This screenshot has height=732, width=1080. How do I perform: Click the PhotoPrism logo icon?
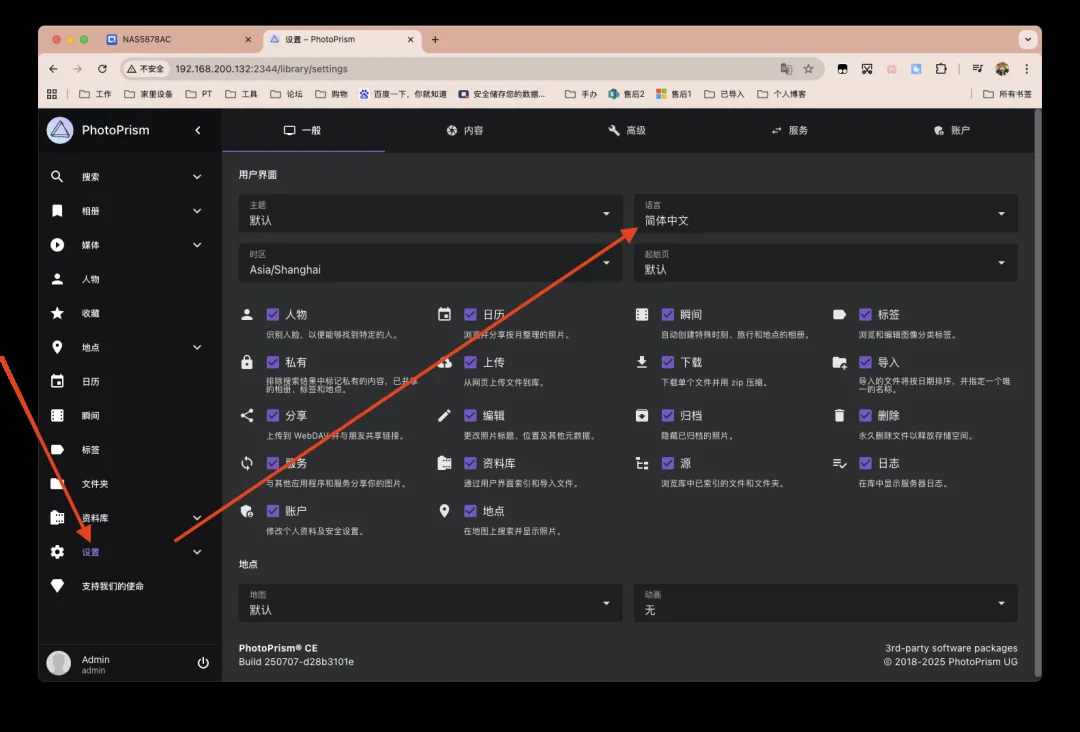point(61,130)
